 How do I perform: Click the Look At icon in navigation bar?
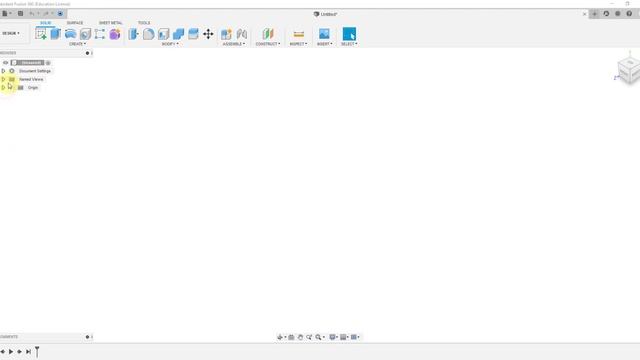[x=291, y=337]
